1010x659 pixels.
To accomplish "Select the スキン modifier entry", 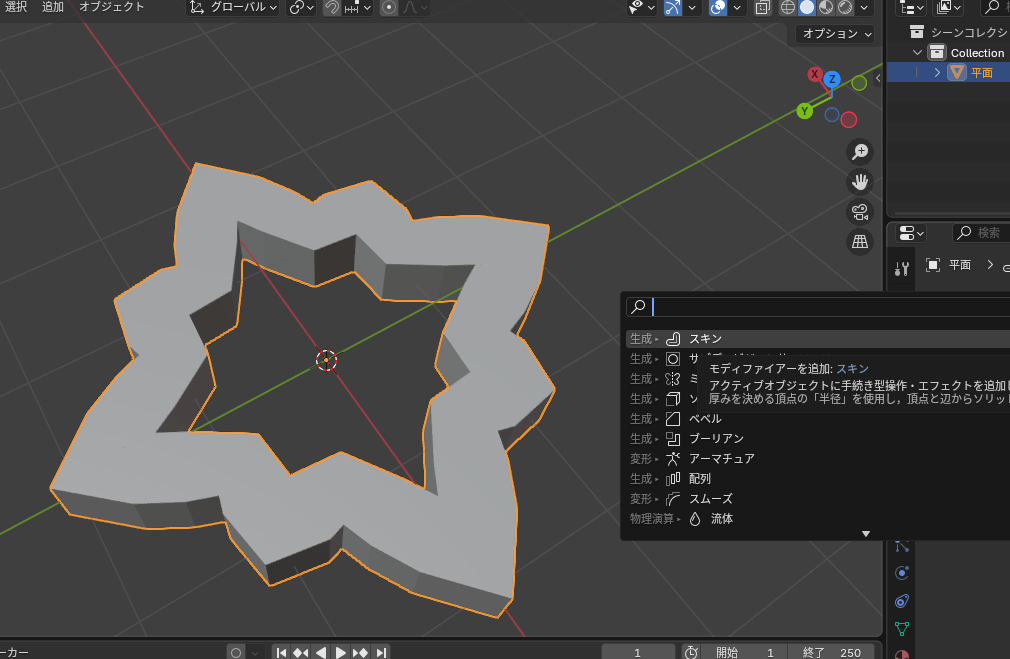I will tap(705, 339).
